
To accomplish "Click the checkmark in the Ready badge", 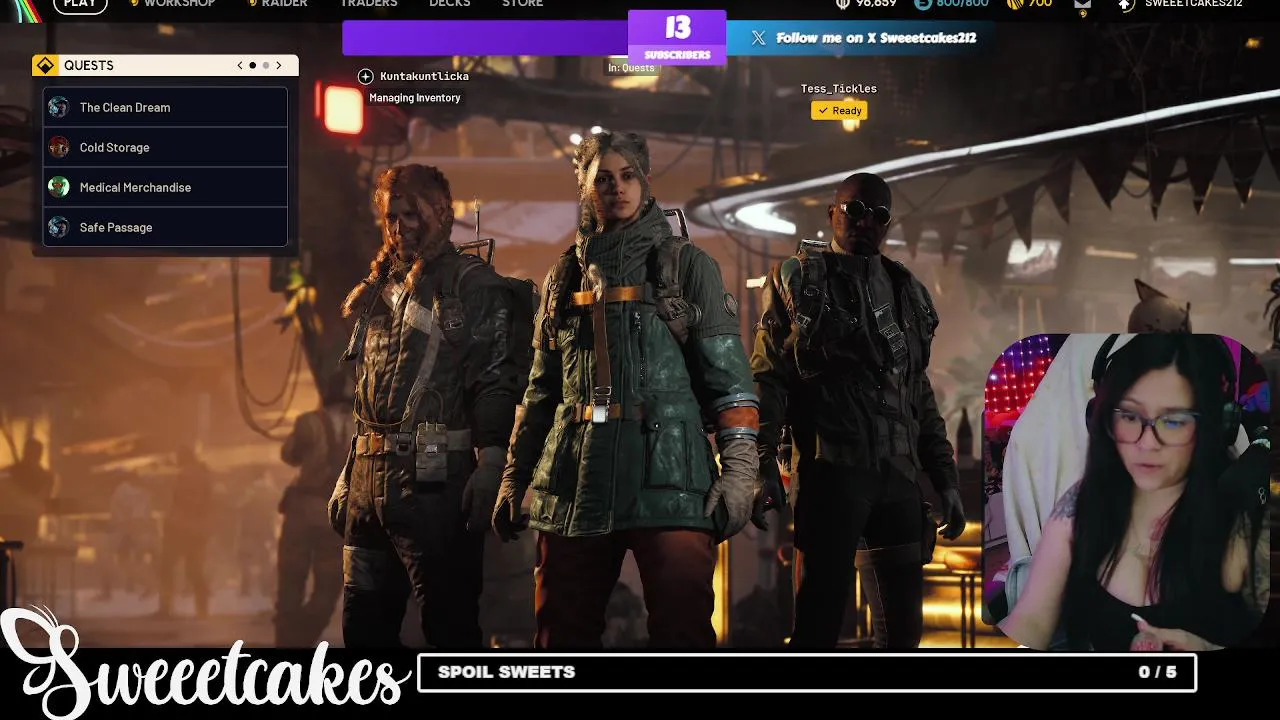I will pos(823,111).
